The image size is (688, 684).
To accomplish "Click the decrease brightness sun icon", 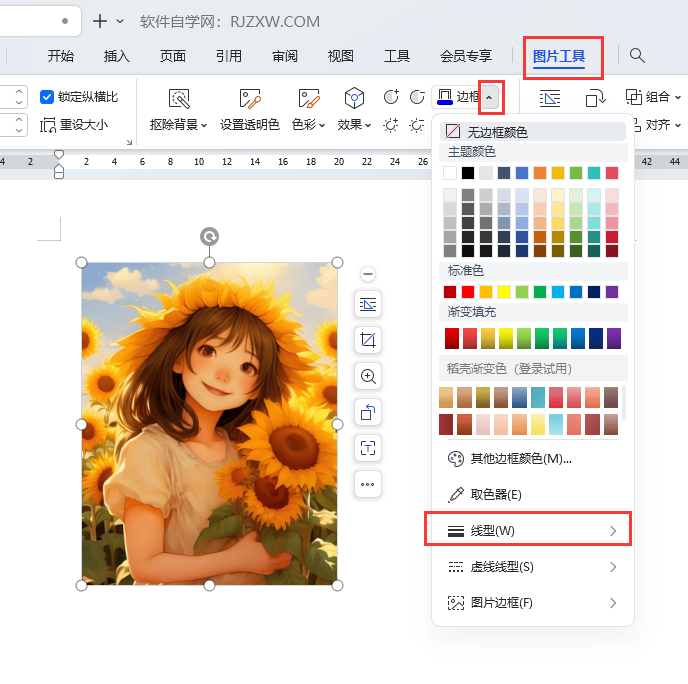I will 417,125.
